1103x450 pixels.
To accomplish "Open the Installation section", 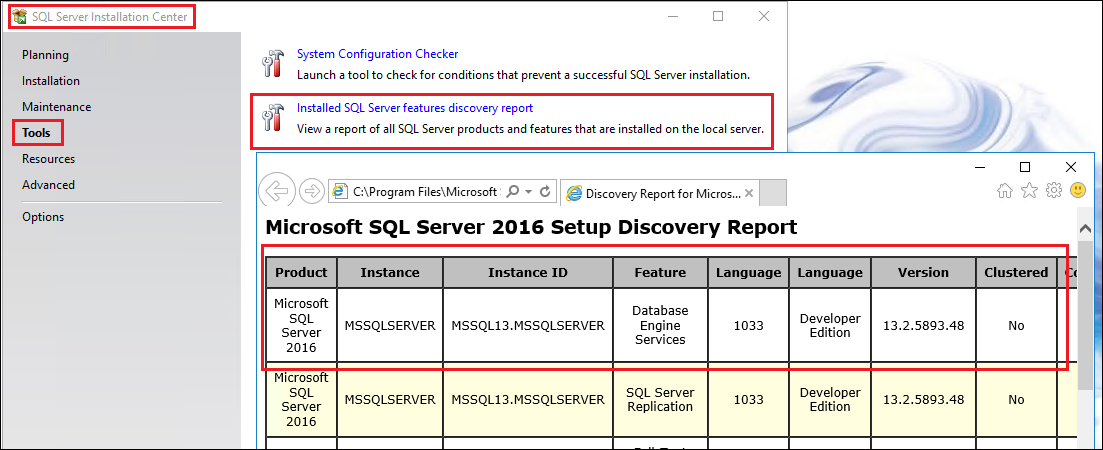I will click(x=51, y=81).
